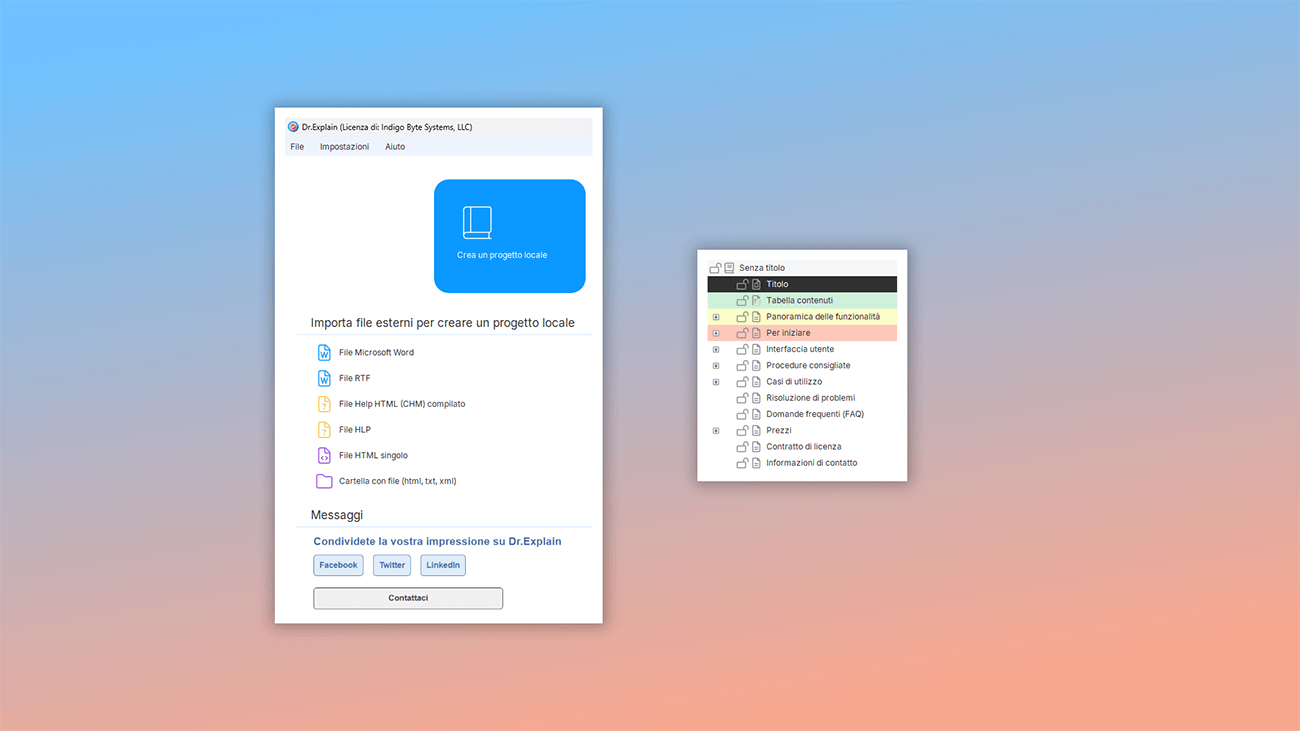Viewport: 1300px width, 731px height.
Task: Click the File Microsoft Word import icon
Action: point(323,352)
